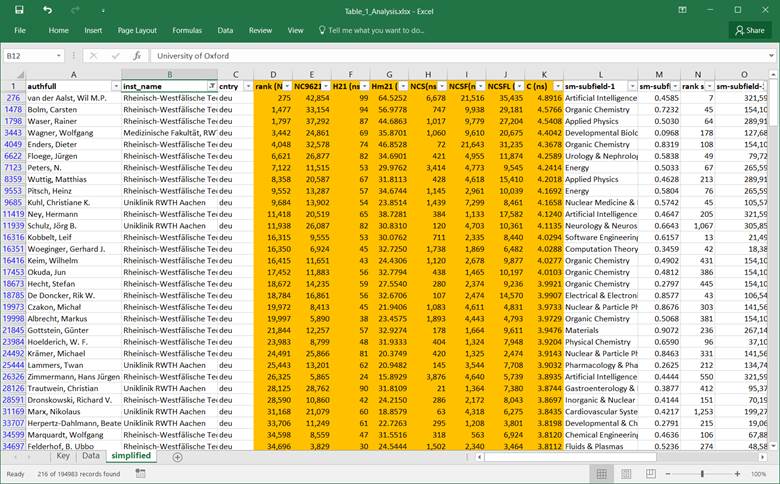Open the View ribbon tab
This screenshot has height=484, width=780.
[x=295, y=30]
